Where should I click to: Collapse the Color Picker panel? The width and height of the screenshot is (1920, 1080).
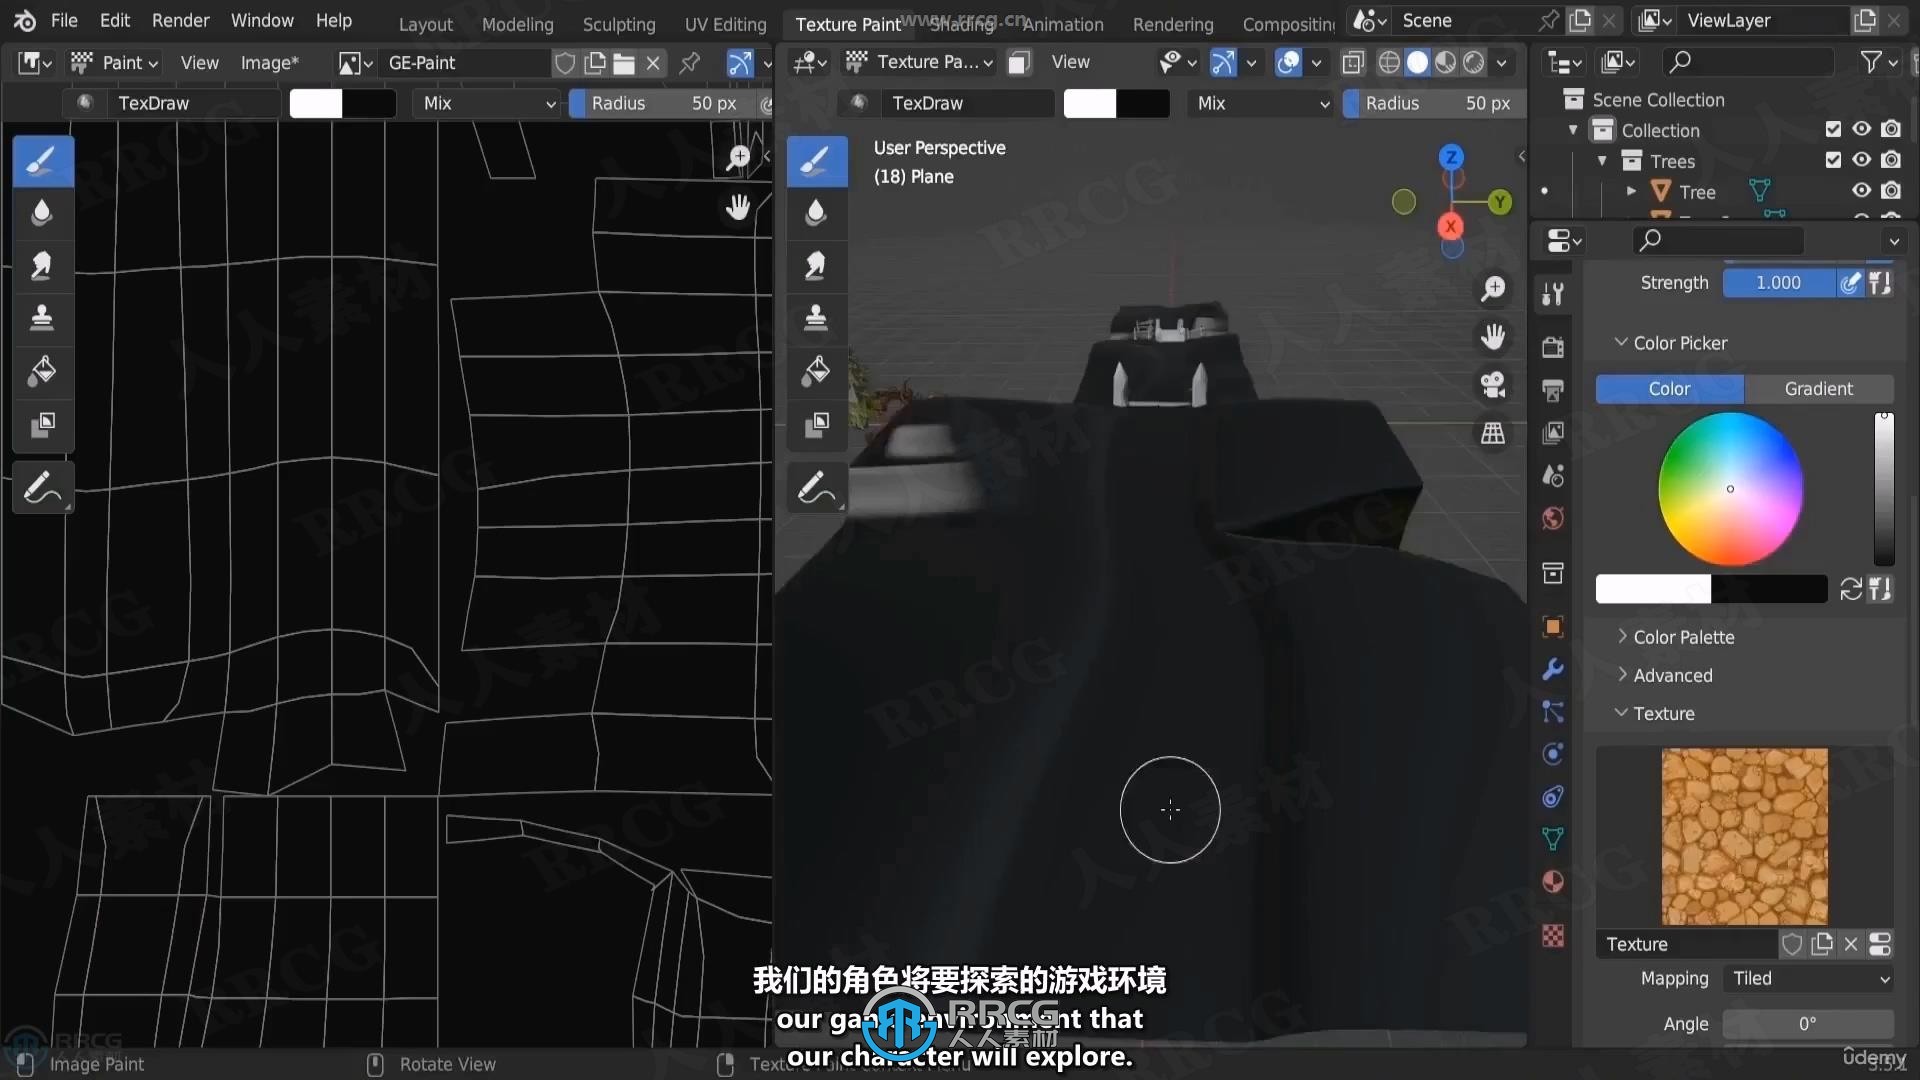1621,343
